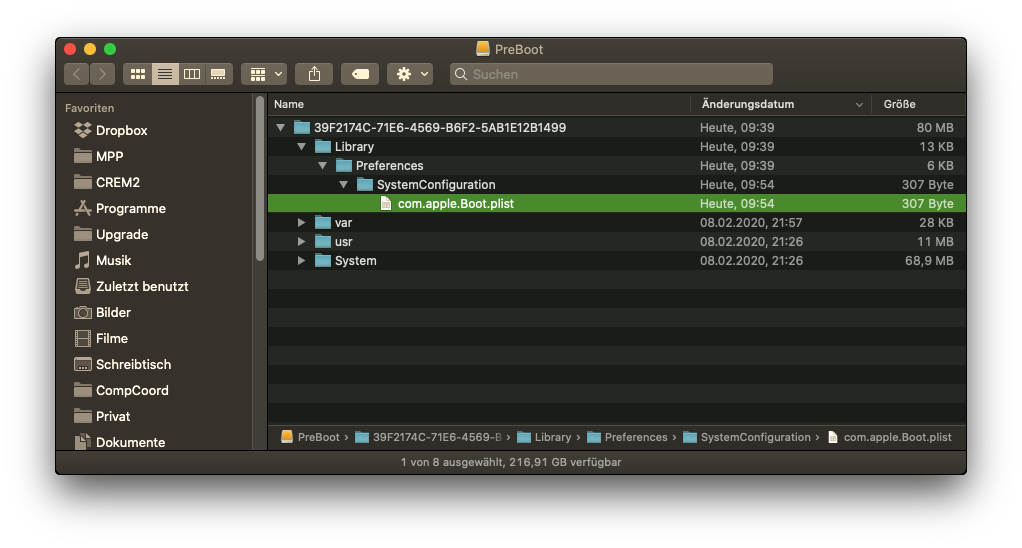Screen dimensions: 1022x548
Task: Click the PreBoot drive icon in title bar
Action: click(483, 49)
